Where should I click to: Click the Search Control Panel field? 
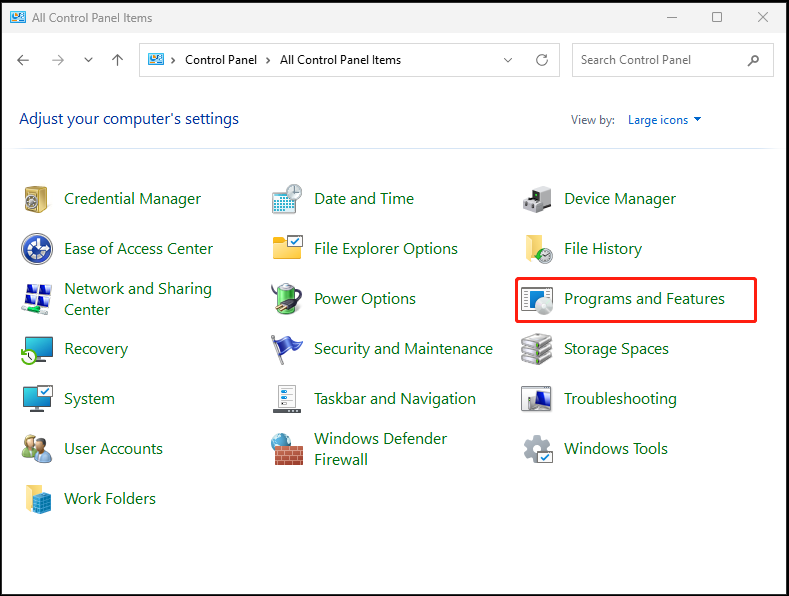pyautogui.click(x=673, y=60)
